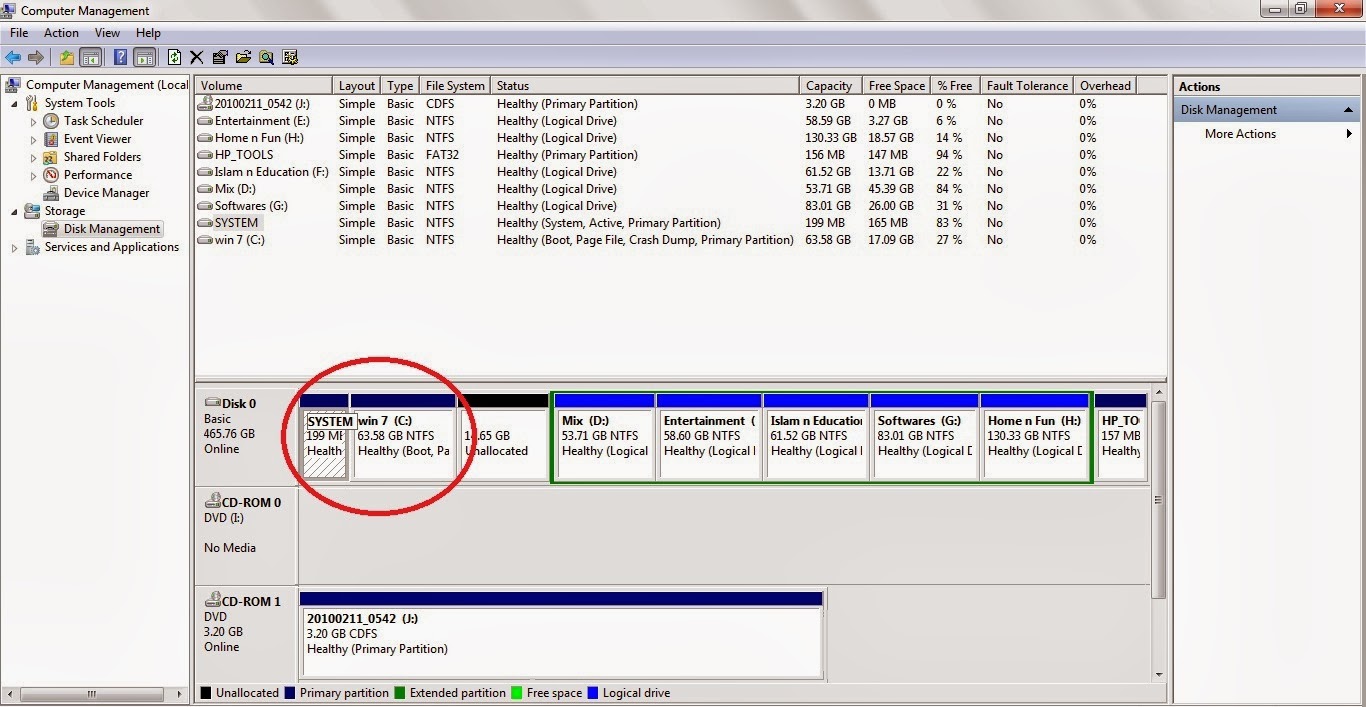Viewport: 1366px width, 707px height.
Task: Click the delete X toolbar icon
Action: (x=196, y=57)
